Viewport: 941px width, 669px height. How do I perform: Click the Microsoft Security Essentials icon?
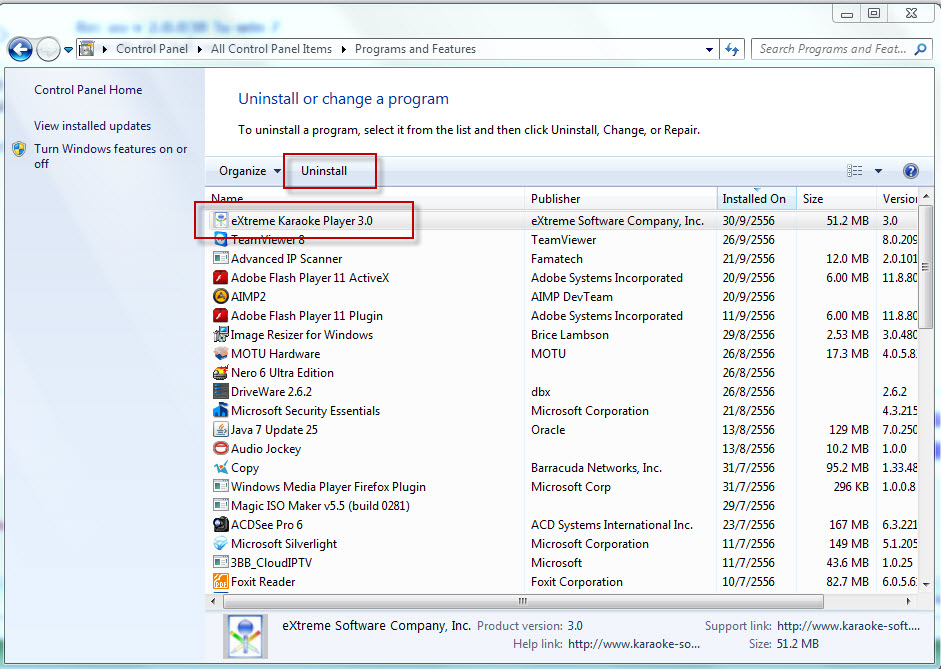(x=221, y=410)
